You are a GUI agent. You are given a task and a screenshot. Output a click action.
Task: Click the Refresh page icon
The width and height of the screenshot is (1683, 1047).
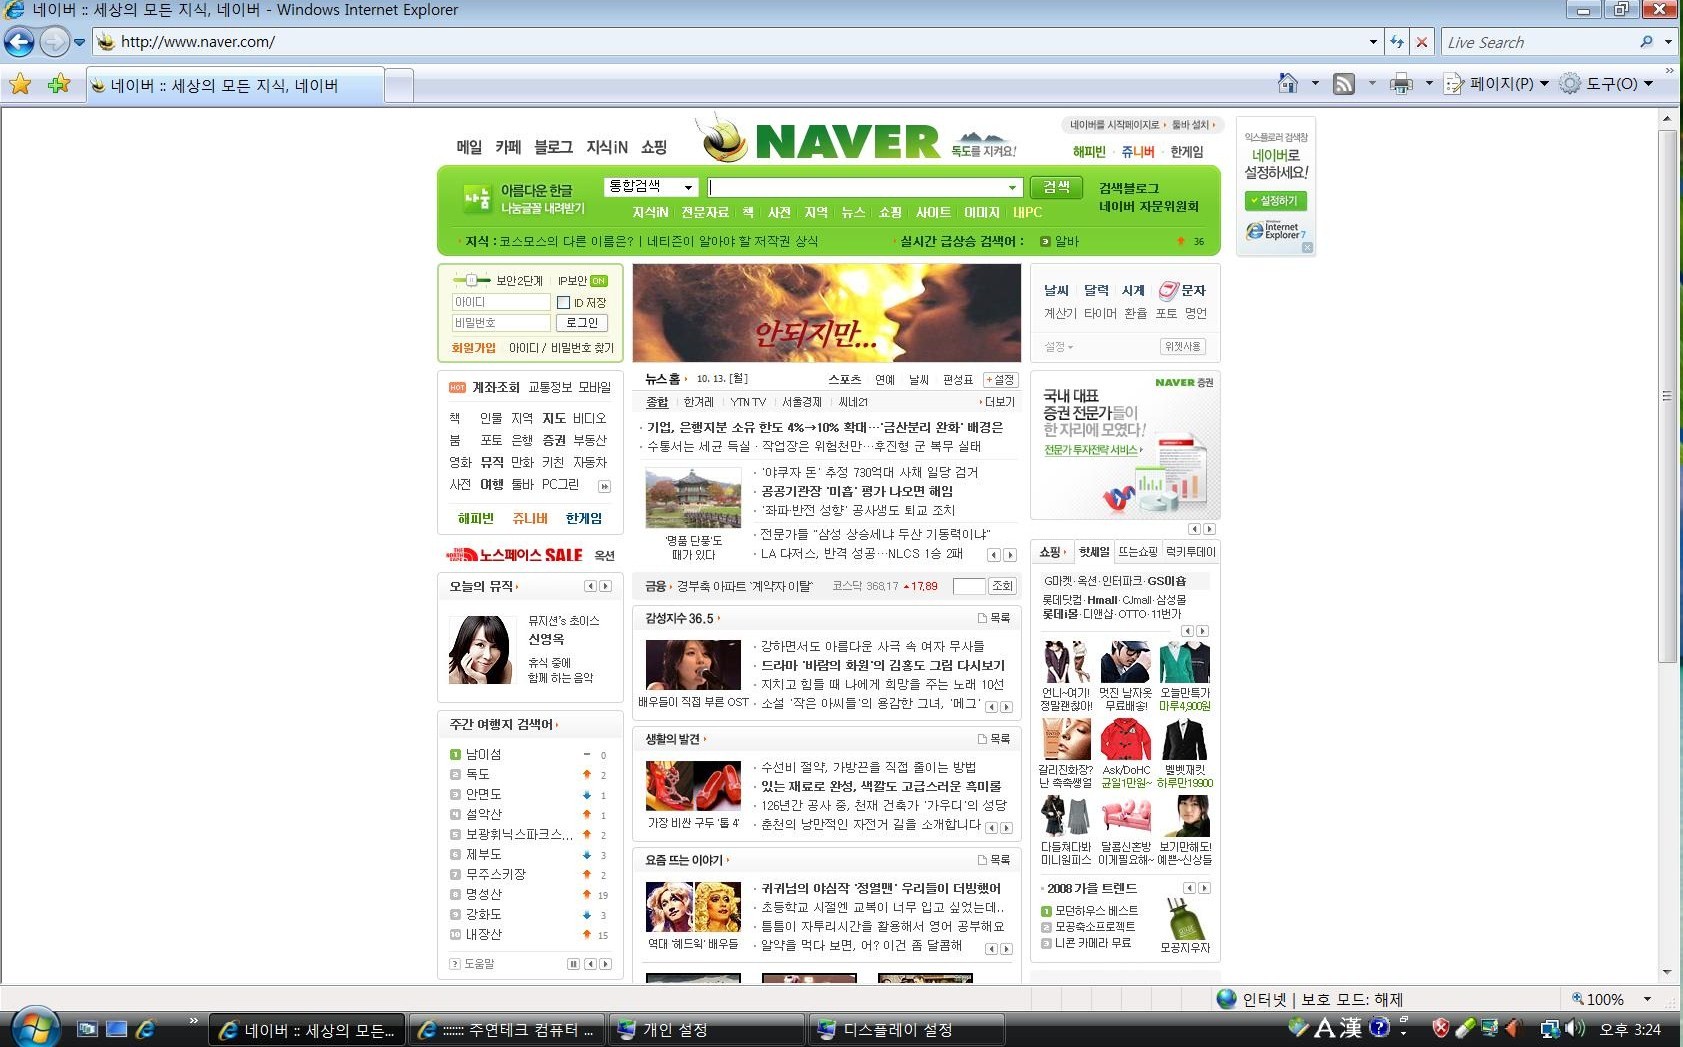pos(1397,42)
